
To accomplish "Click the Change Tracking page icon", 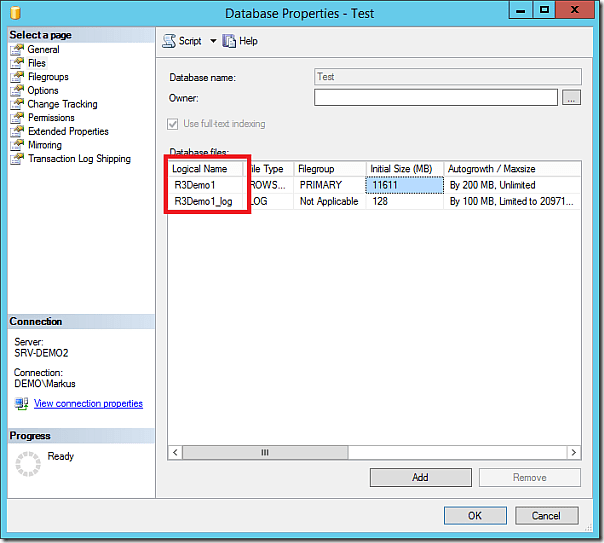I will coord(17,104).
